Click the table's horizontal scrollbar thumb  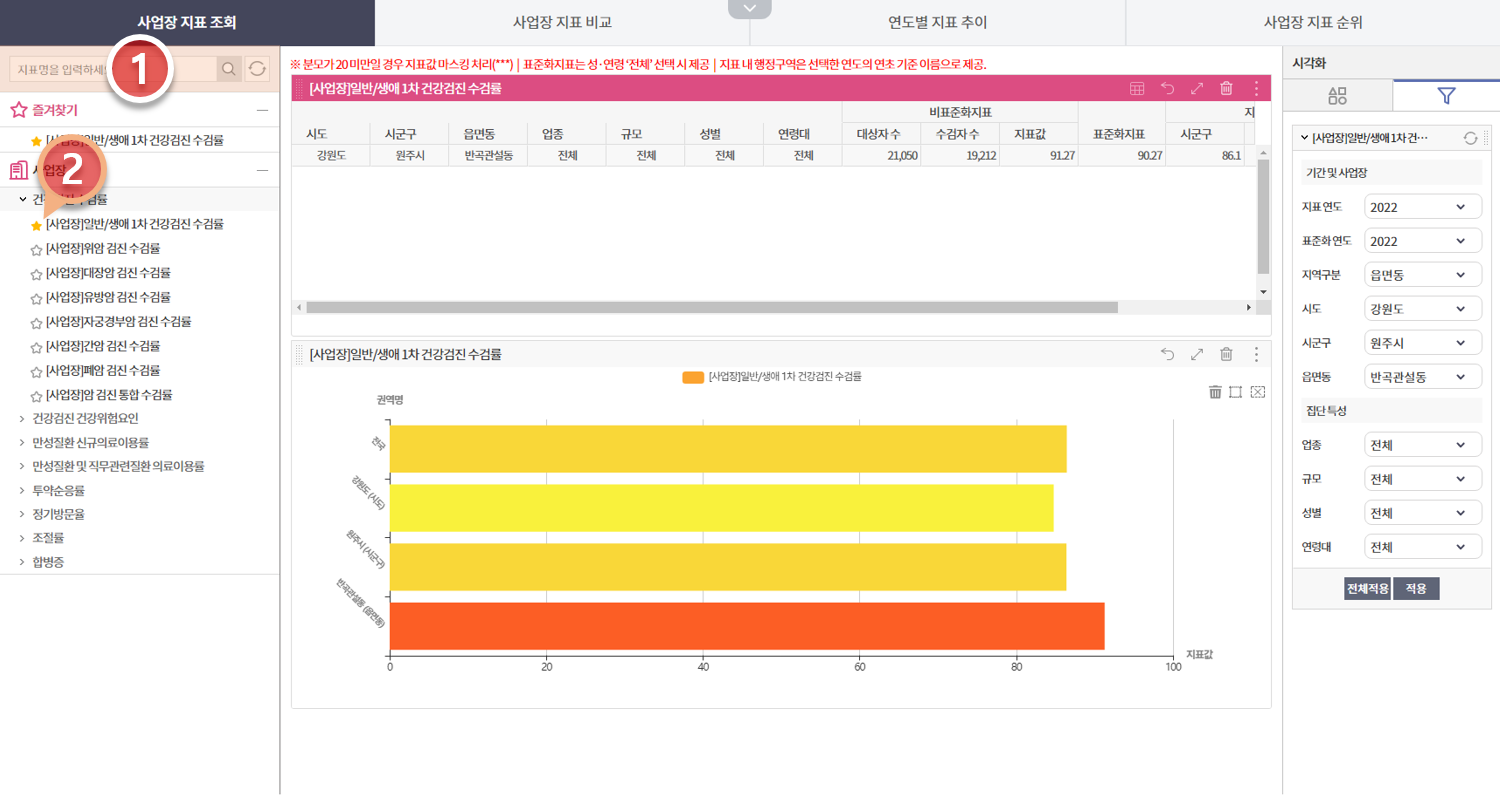(x=712, y=308)
